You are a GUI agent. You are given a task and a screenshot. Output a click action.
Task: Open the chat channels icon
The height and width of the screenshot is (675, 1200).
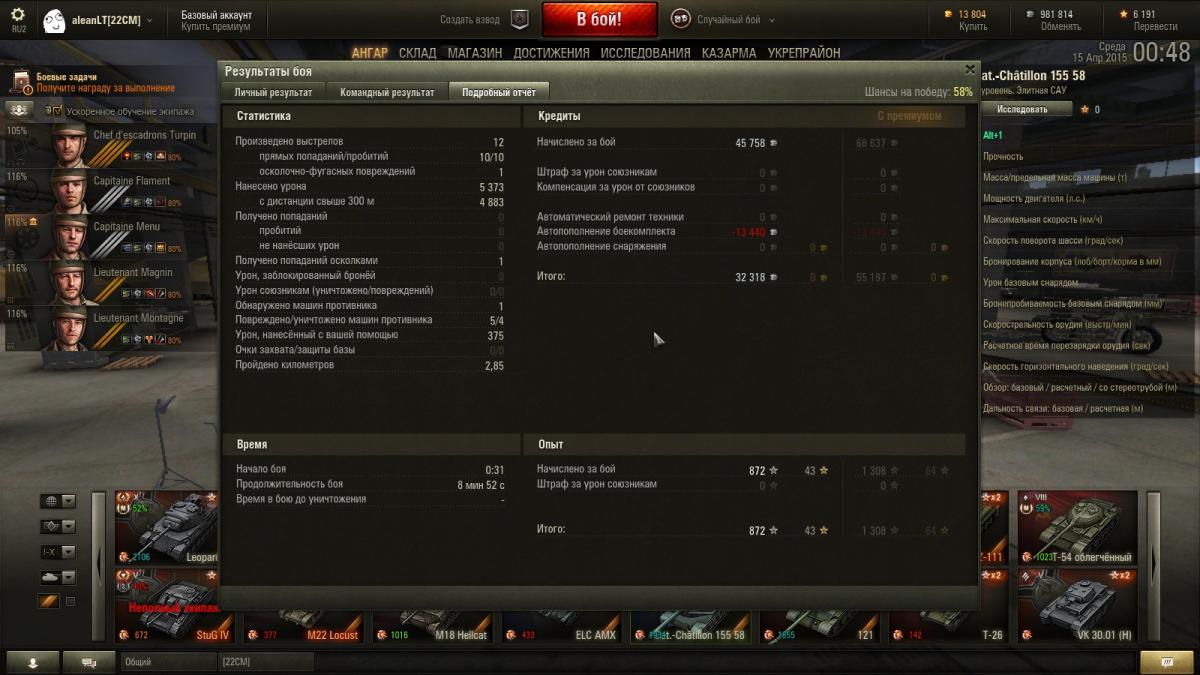89,662
